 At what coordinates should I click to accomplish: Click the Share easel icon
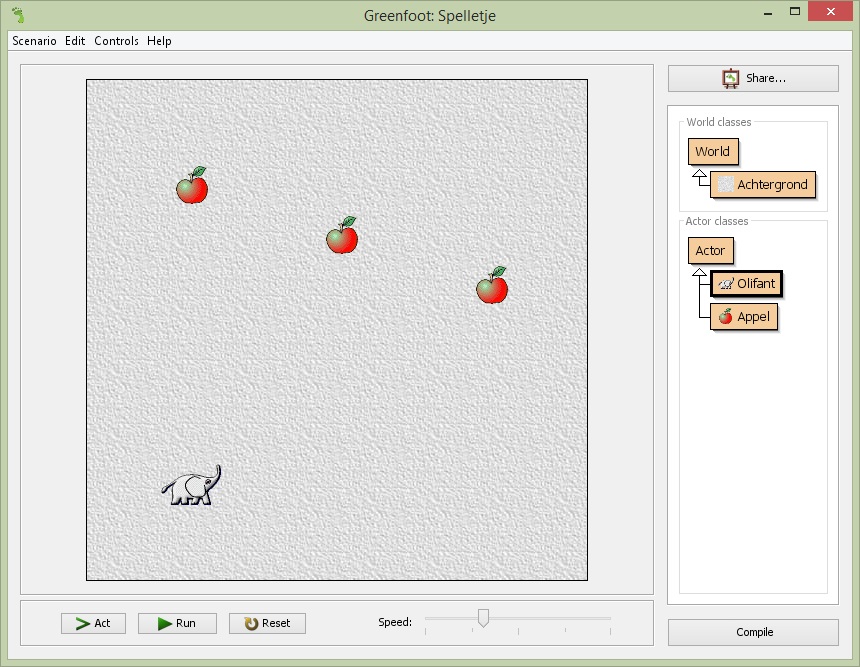(x=731, y=78)
